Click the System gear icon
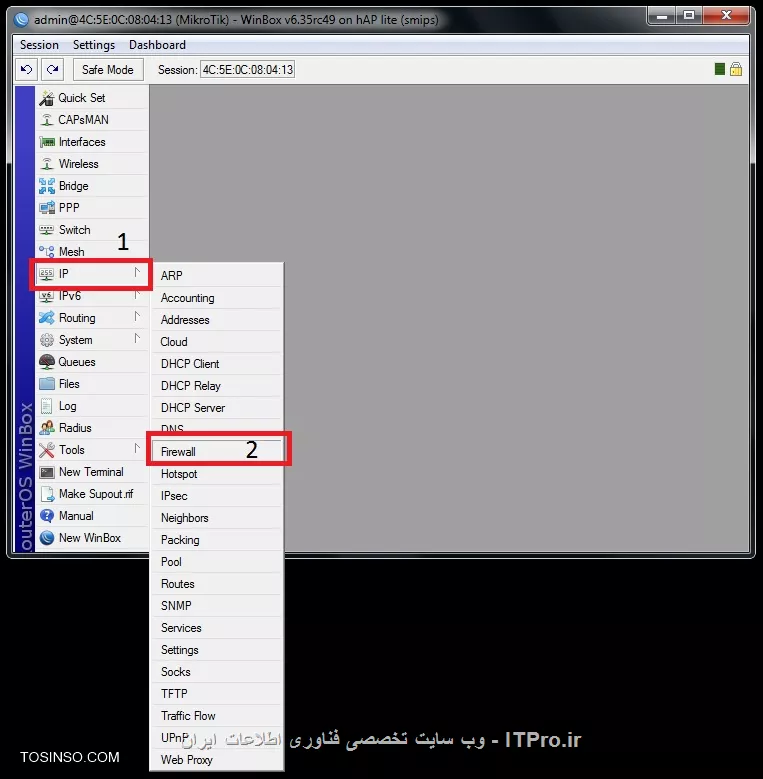 pos(47,340)
